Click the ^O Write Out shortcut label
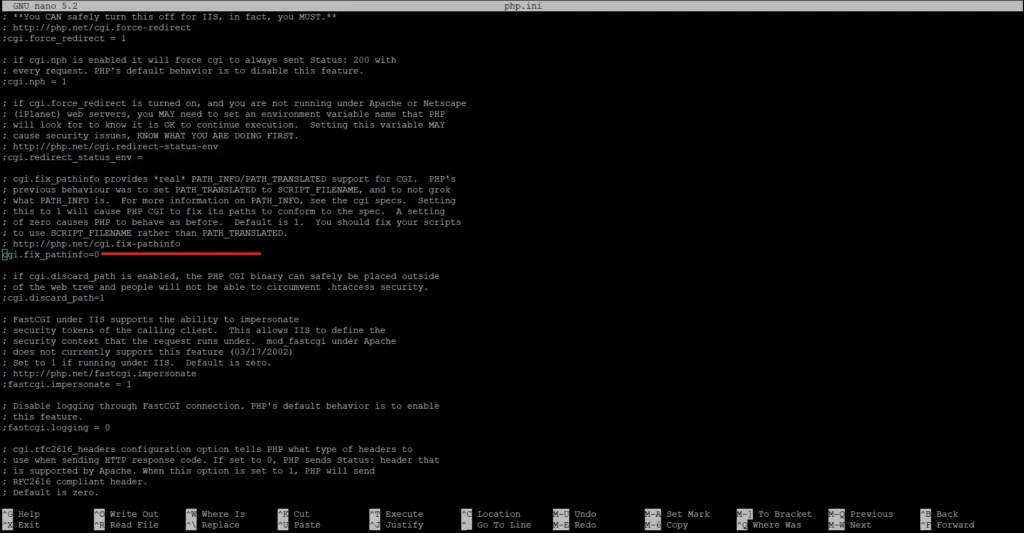Image resolution: width=1024 pixels, height=533 pixels. coord(126,514)
